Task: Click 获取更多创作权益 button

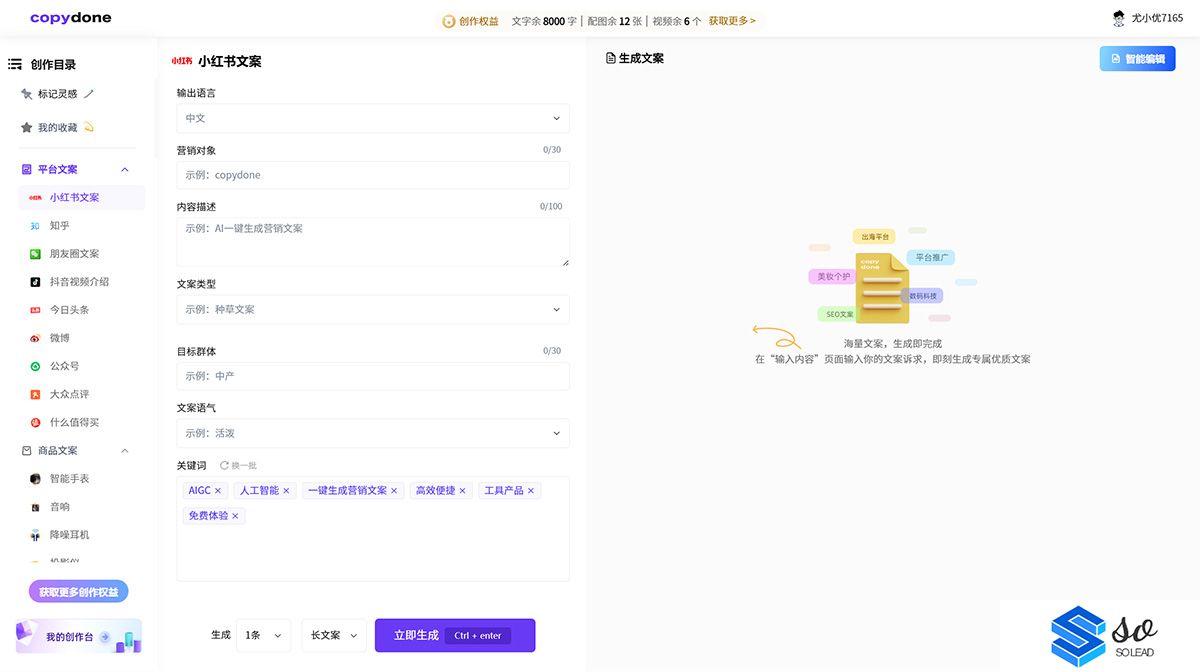Action: point(79,592)
